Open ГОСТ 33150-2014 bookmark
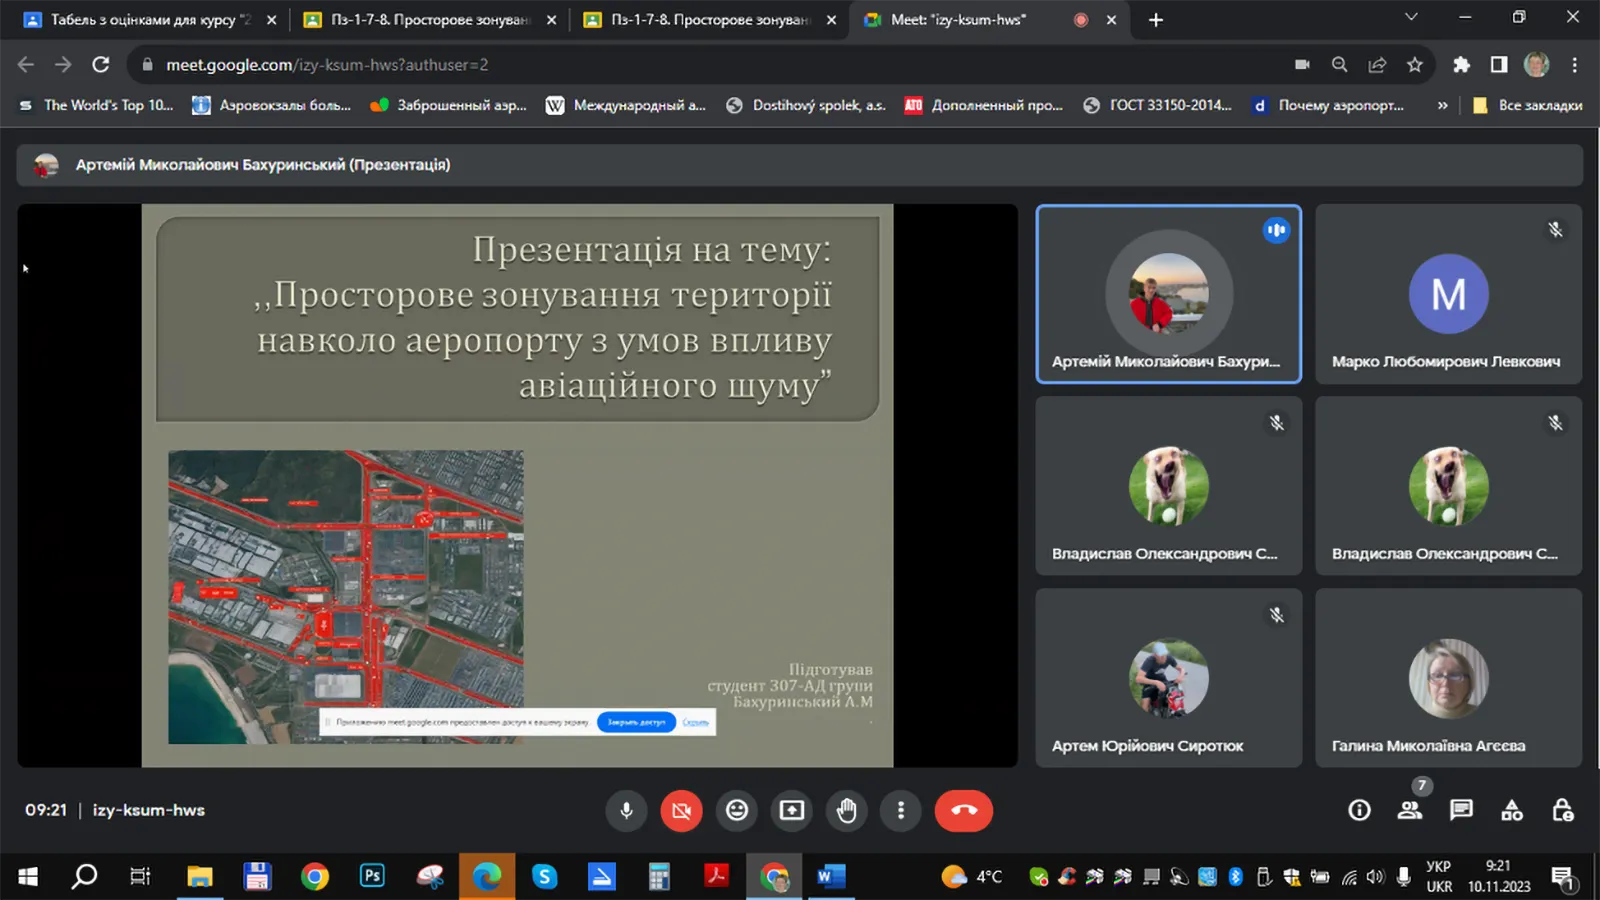1600x900 pixels. (1158, 105)
